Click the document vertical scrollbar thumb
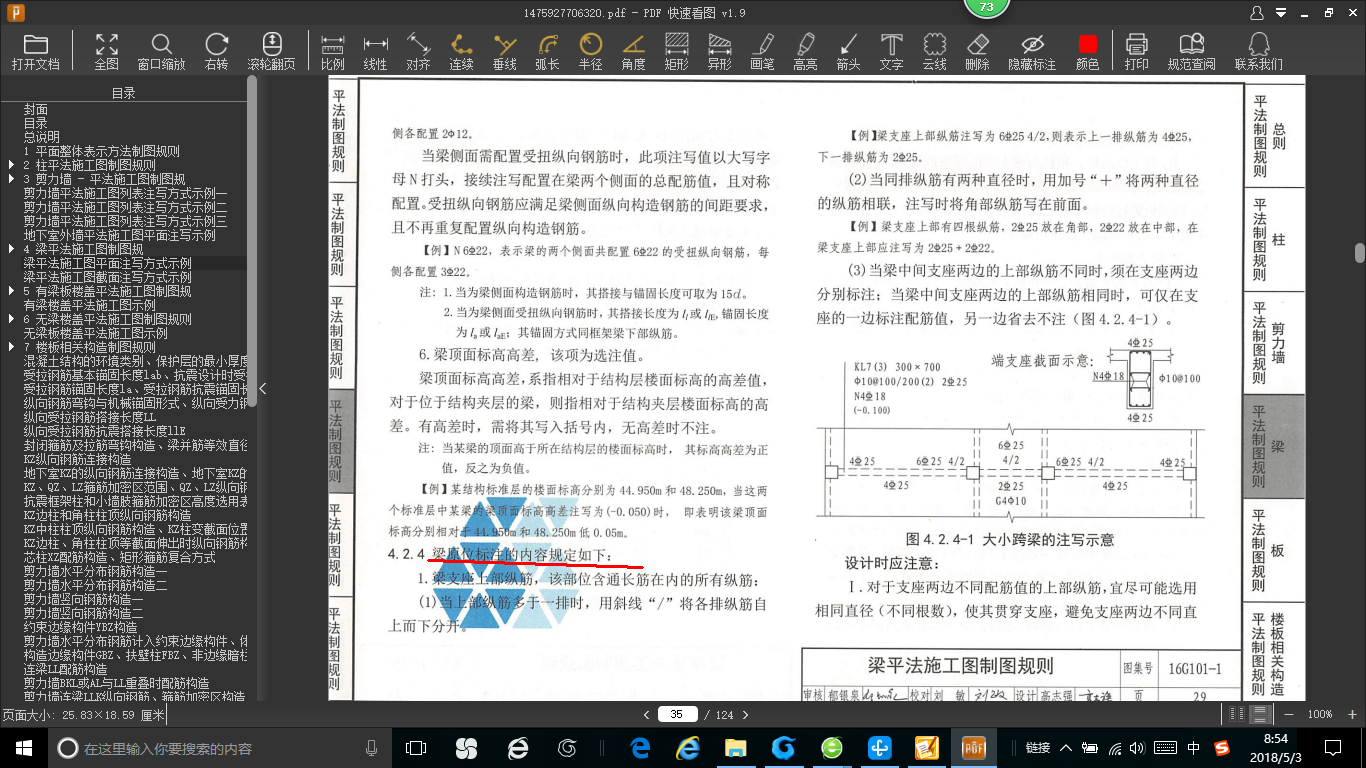Viewport: 1366px width, 768px height. point(1359,252)
